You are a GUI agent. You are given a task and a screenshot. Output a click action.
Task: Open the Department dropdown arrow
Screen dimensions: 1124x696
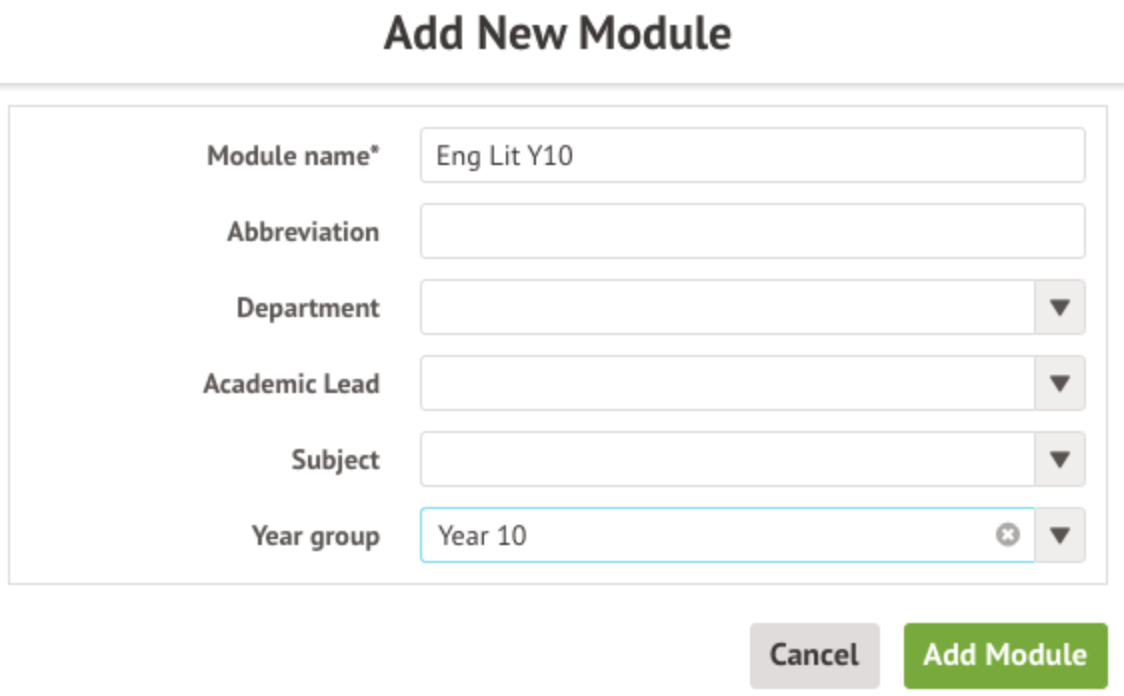coord(1060,308)
